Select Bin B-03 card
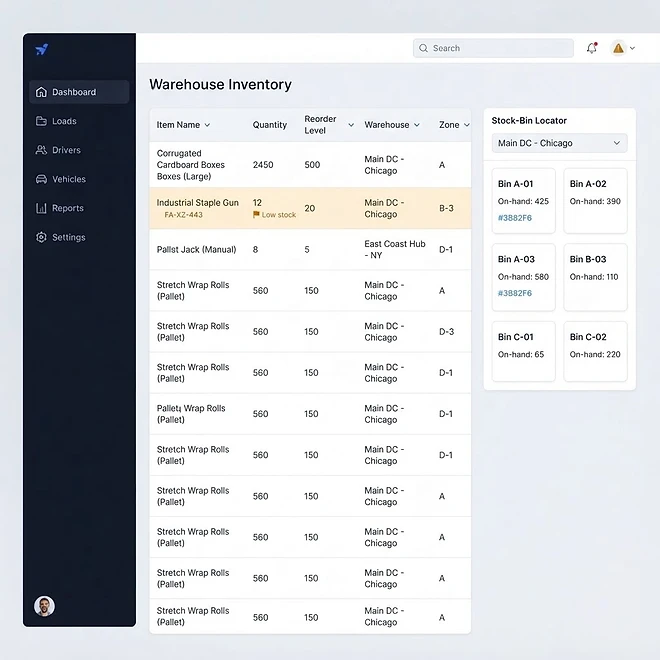The height and width of the screenshot is (660, 660). click(595, 277)
